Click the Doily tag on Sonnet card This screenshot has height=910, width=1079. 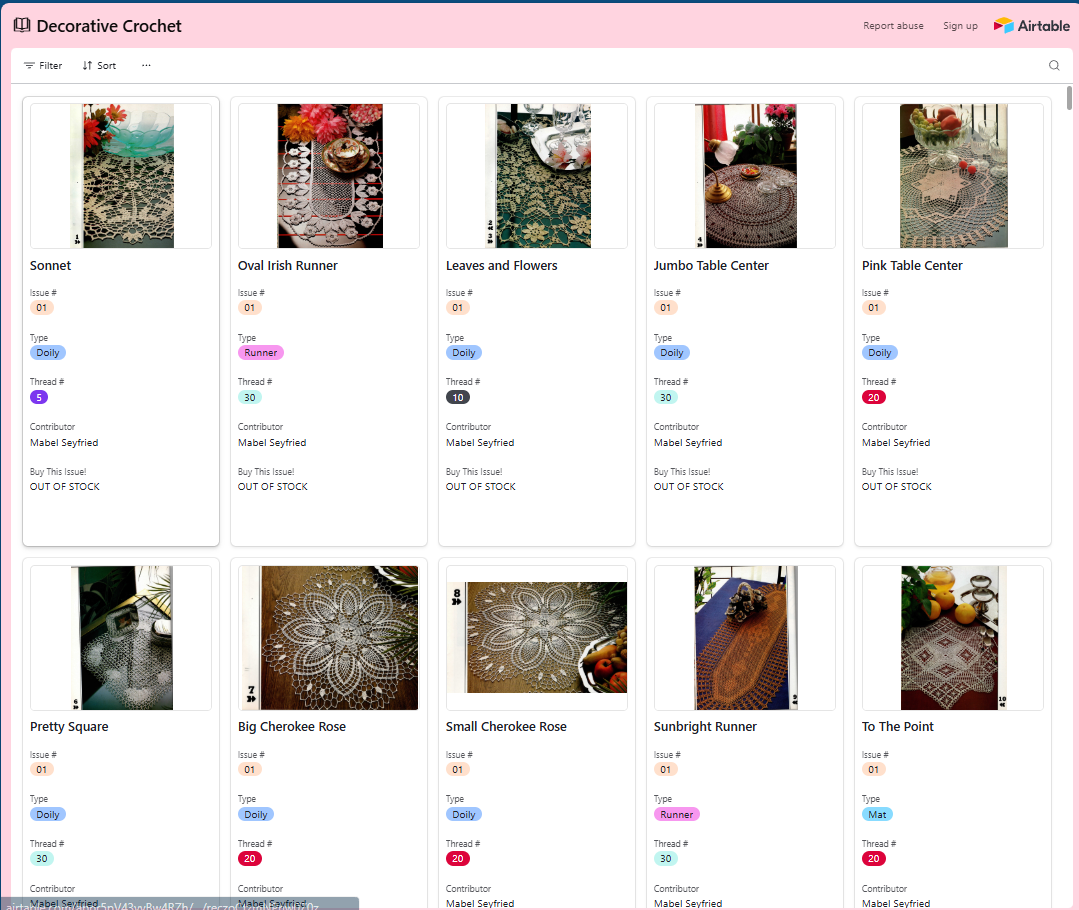[47, 352]
